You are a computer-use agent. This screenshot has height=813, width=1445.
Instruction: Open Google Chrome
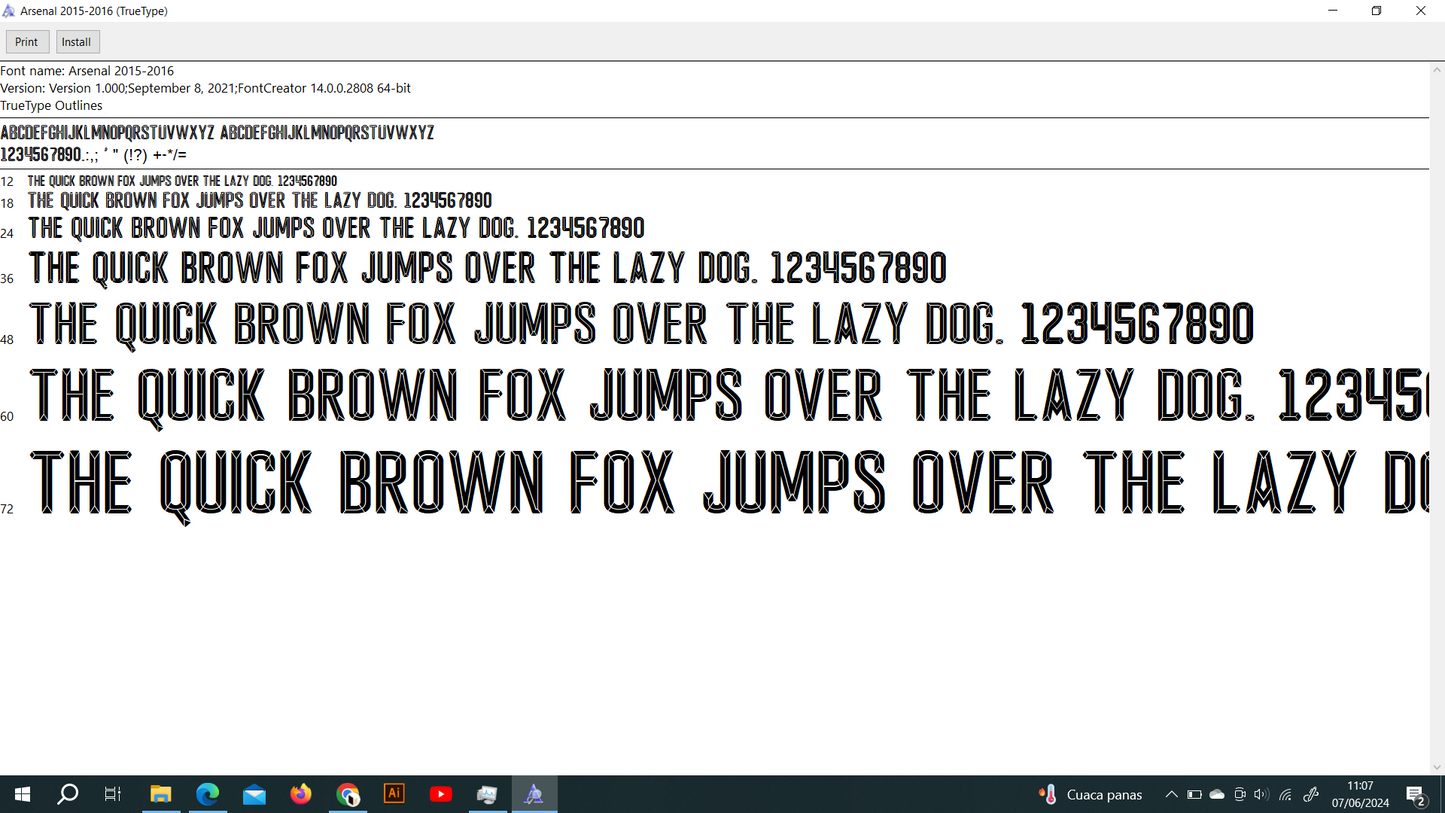pos(347,794)
